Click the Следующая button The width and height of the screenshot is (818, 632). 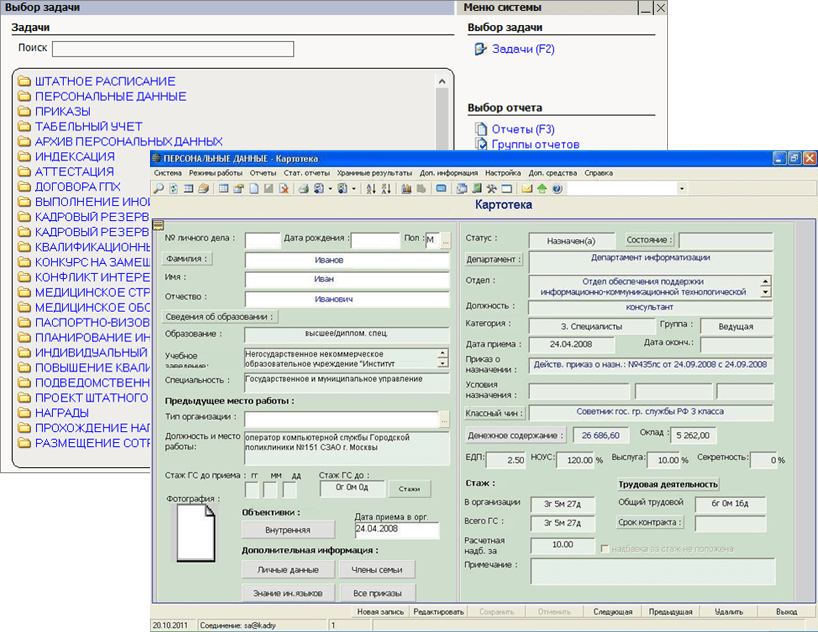tap(612, 612)
